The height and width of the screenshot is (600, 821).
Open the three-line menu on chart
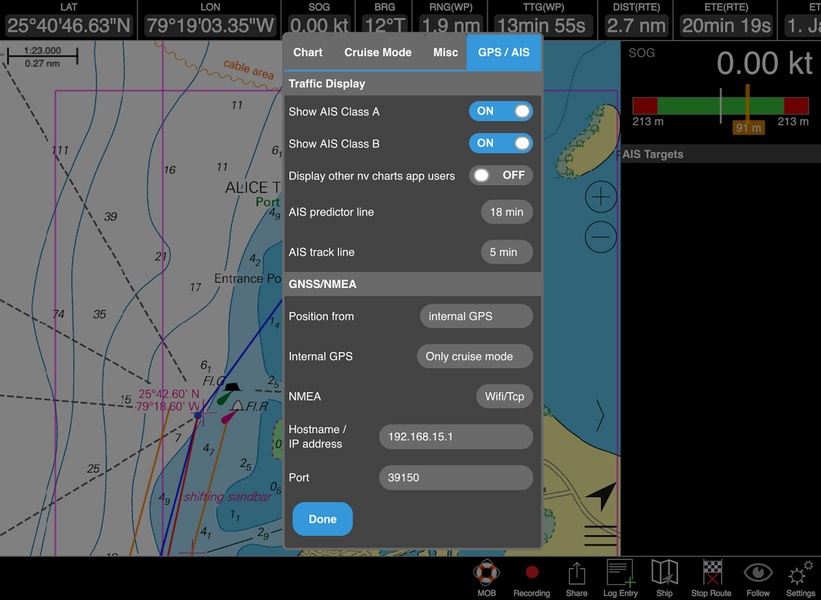[x=601, y=536]
